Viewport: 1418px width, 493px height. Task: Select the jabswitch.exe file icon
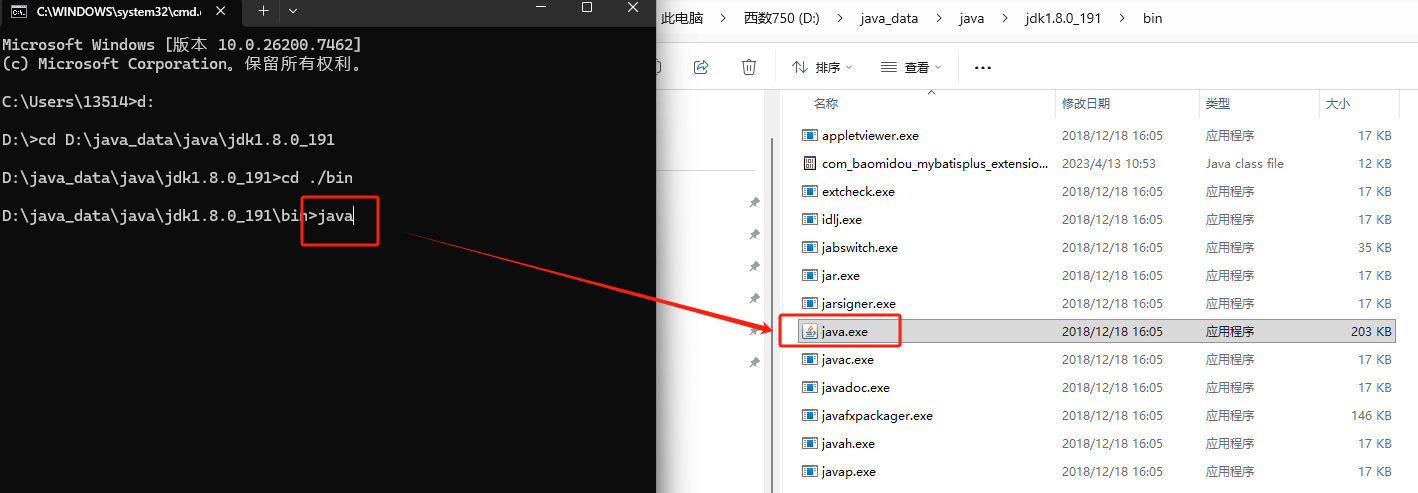pyautogui.click(x=810, y=247)
